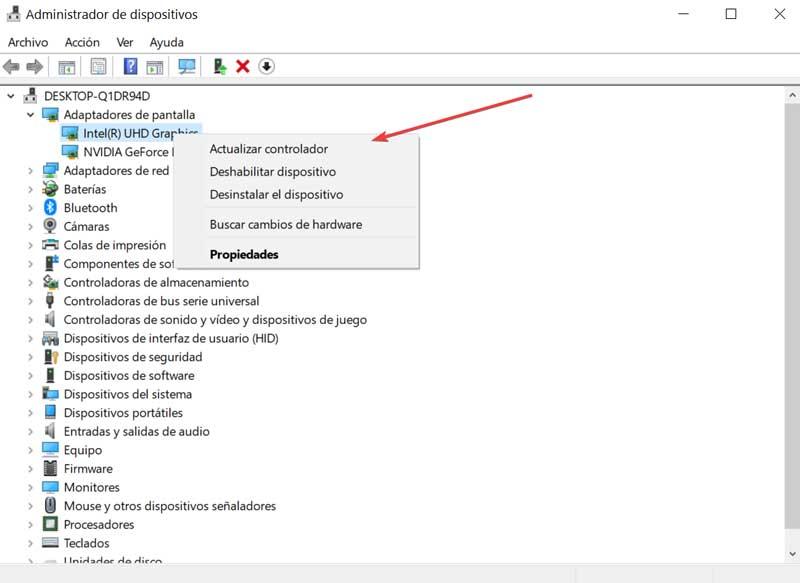Expand Controladoras de almacenamiento arrow
The width and height of the screenshot is (800, 583).
(x=30, y=283)
